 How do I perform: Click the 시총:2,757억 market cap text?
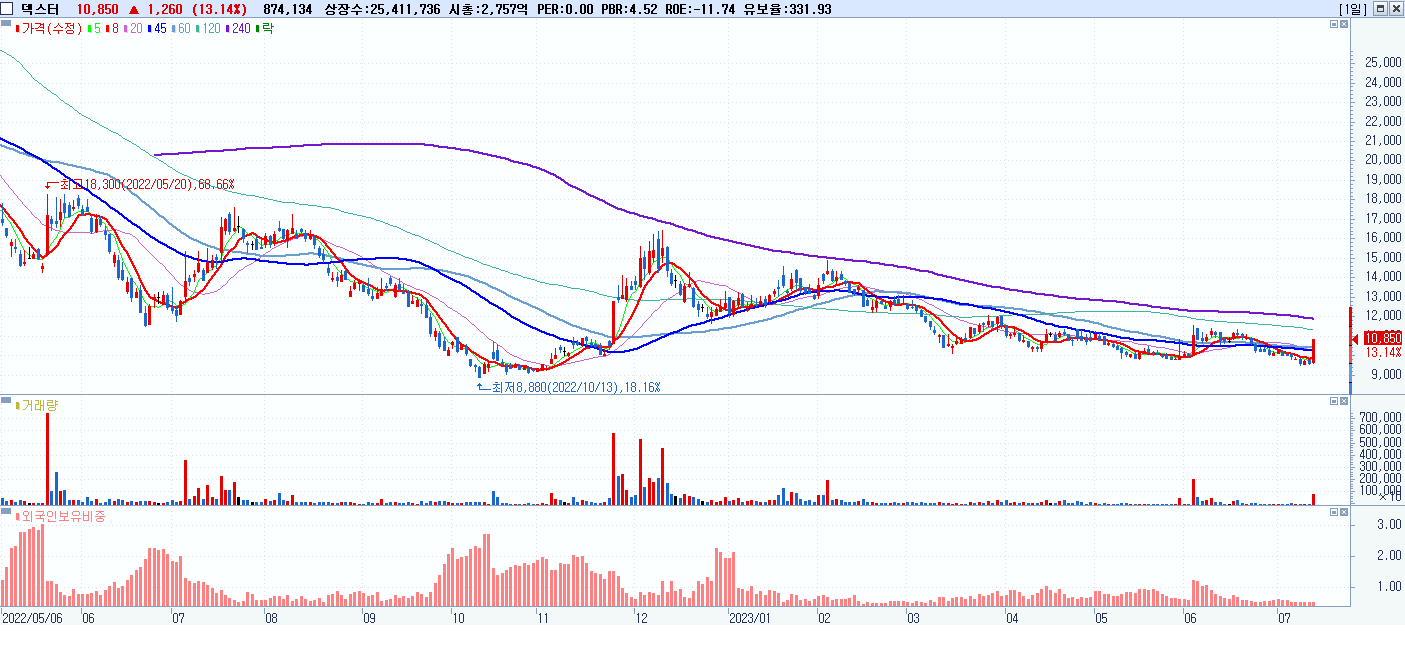(487, 9)
